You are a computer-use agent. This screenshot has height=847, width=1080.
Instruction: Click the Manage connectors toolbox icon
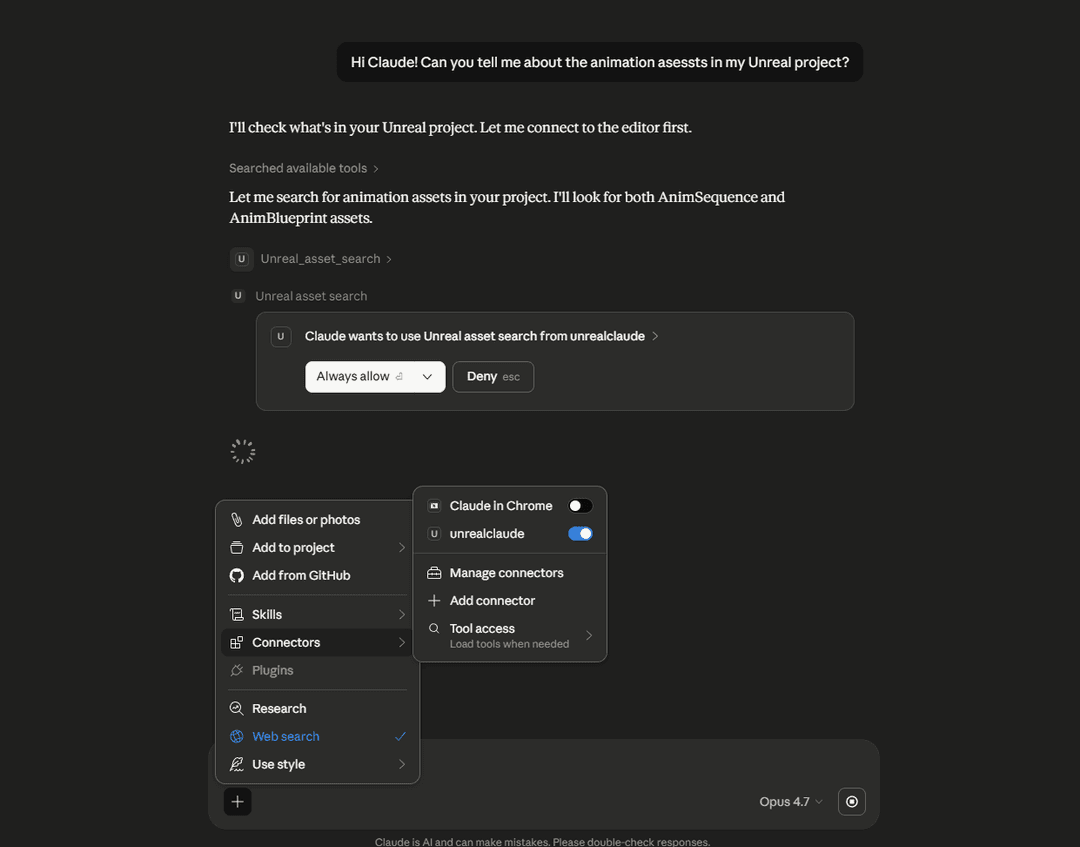point(434,573)
